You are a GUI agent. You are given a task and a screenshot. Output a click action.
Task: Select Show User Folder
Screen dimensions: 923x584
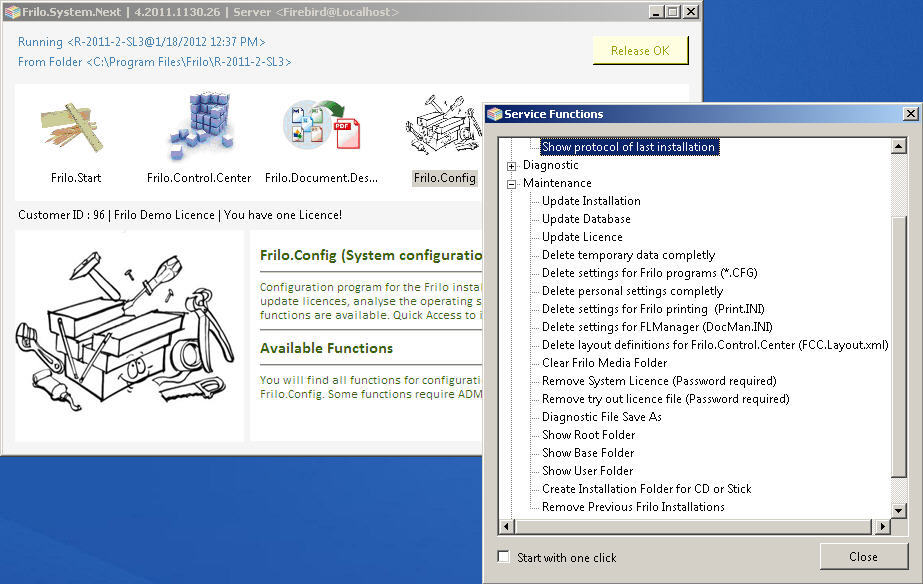[587, 471]
